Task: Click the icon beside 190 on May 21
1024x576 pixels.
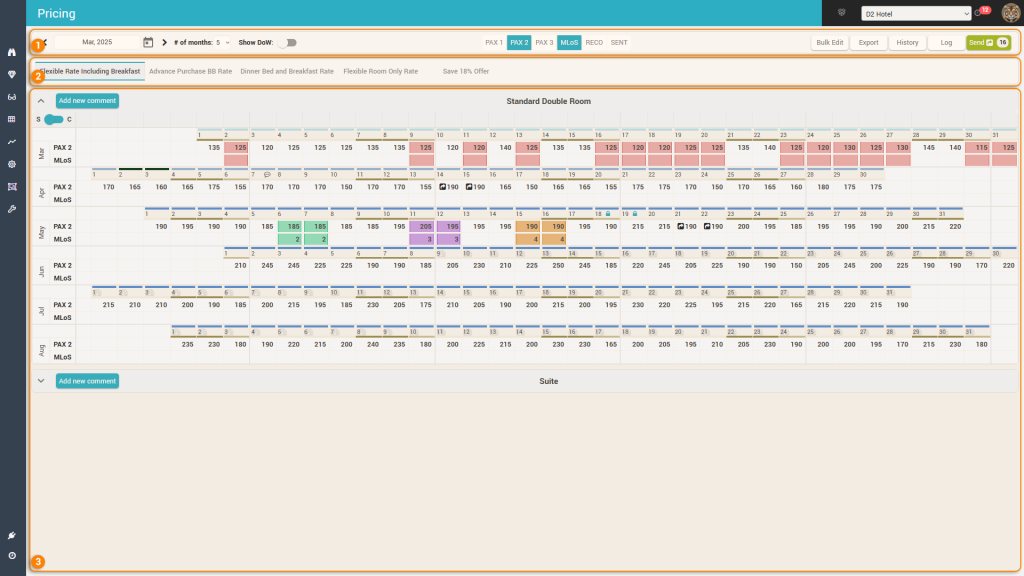Action: tap(680, 226)
